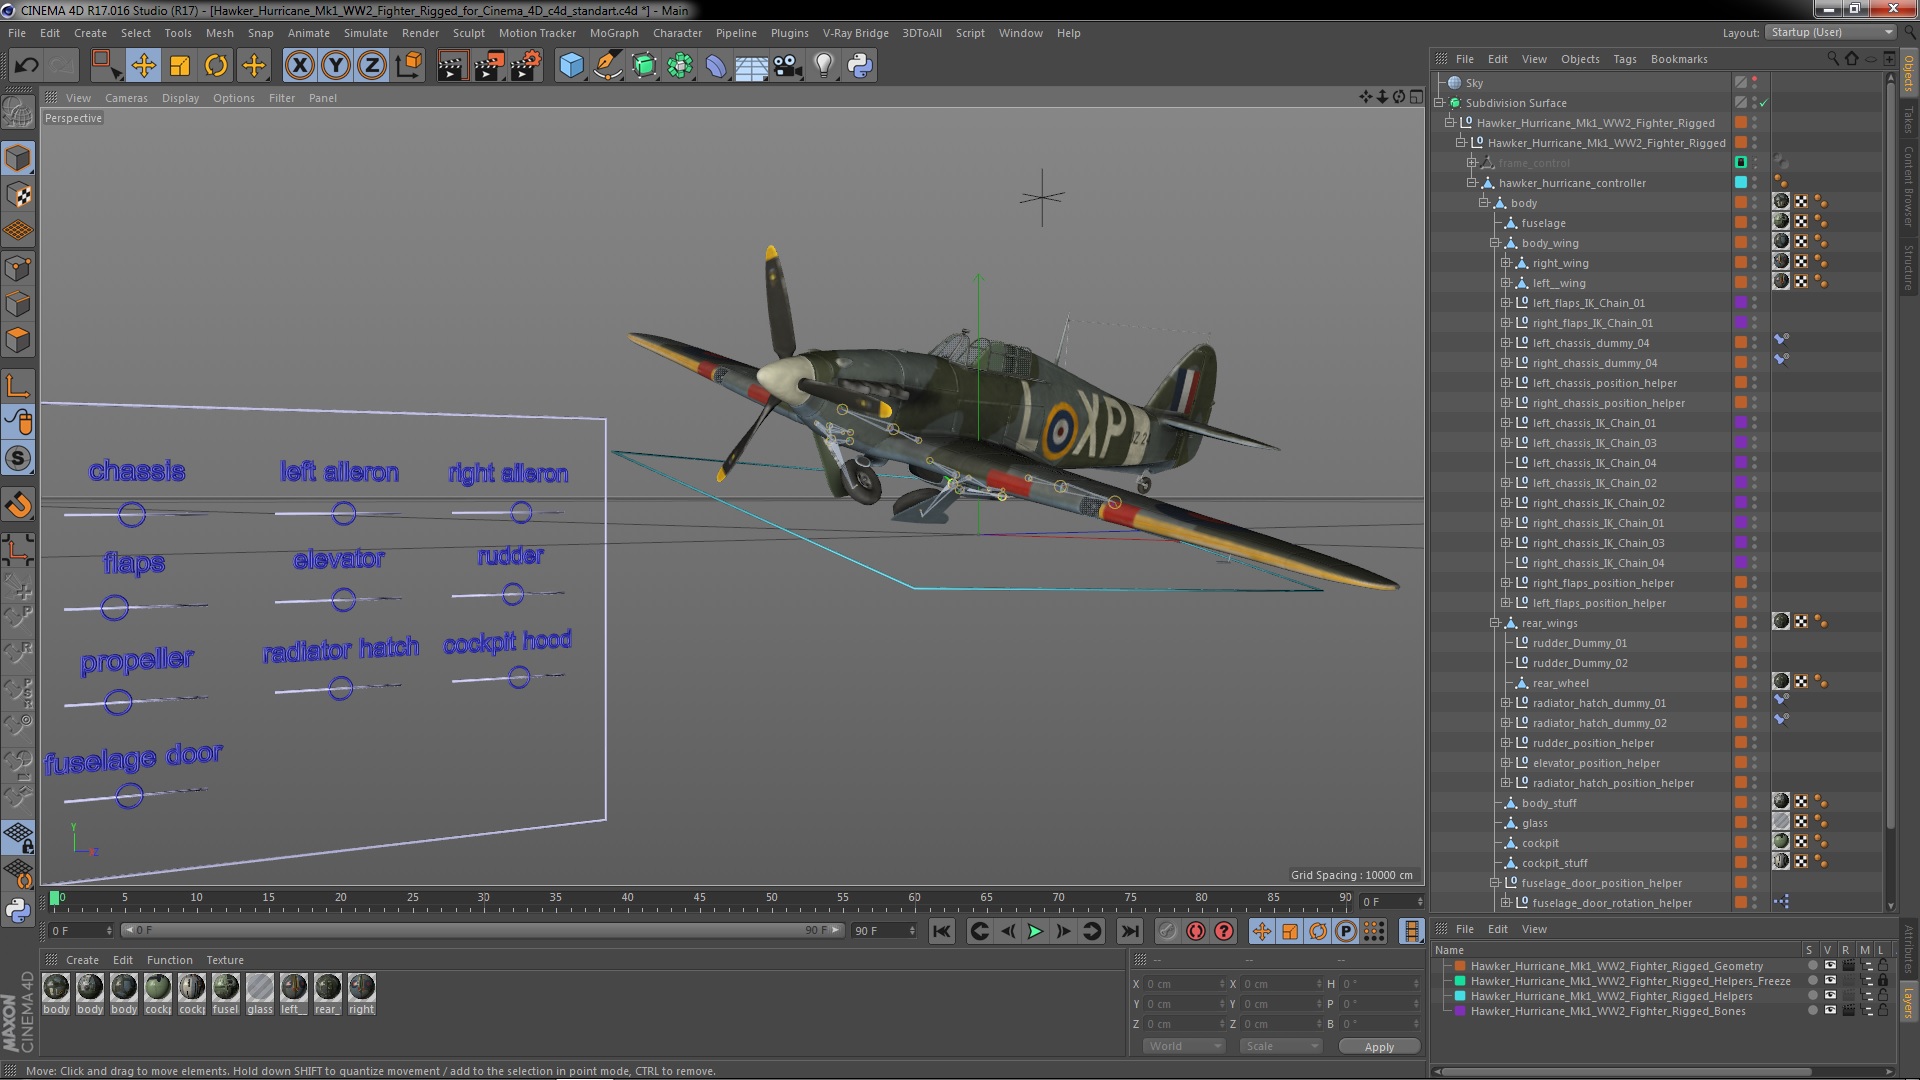This screenshot has height=1080, width=1920.
Task: Select the Texture mode icon
Action: coord(18,195)
